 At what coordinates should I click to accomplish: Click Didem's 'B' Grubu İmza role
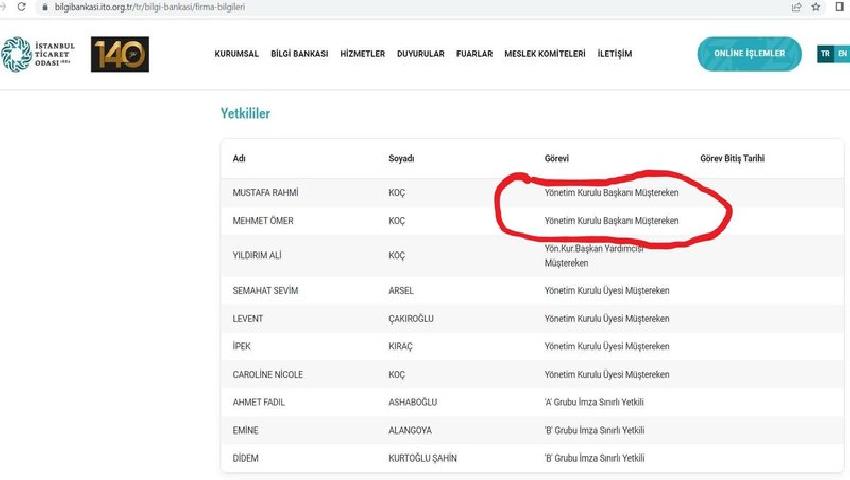pyautogui.click(x=594, y=458)
